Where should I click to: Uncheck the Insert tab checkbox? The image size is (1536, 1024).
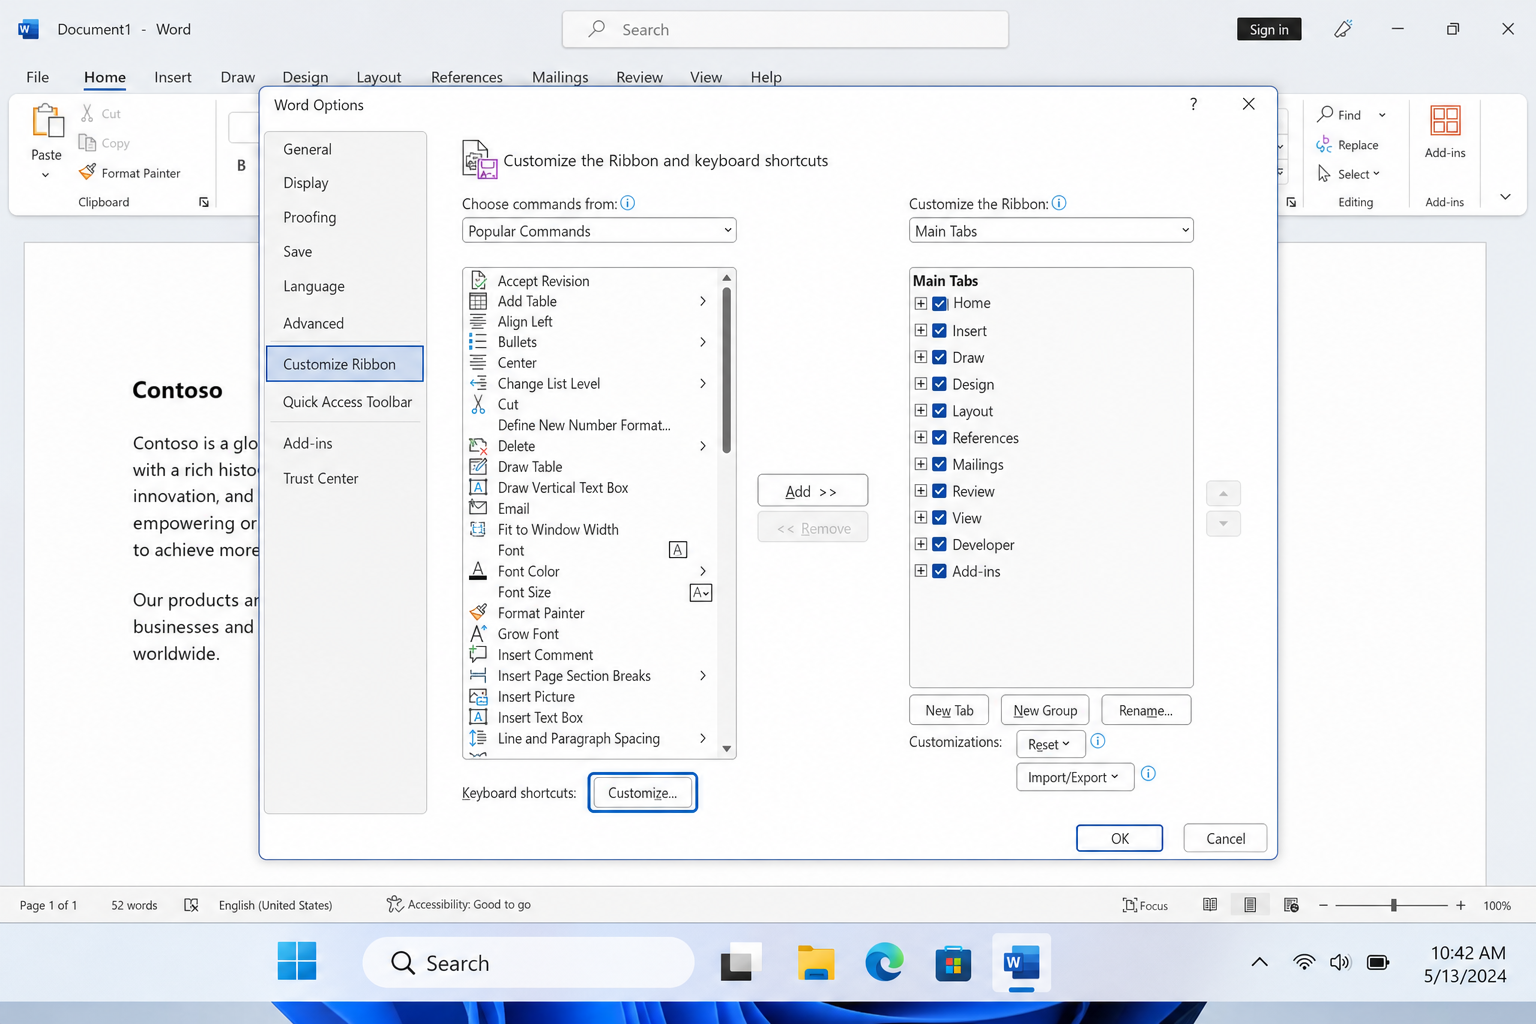(940, 330)
